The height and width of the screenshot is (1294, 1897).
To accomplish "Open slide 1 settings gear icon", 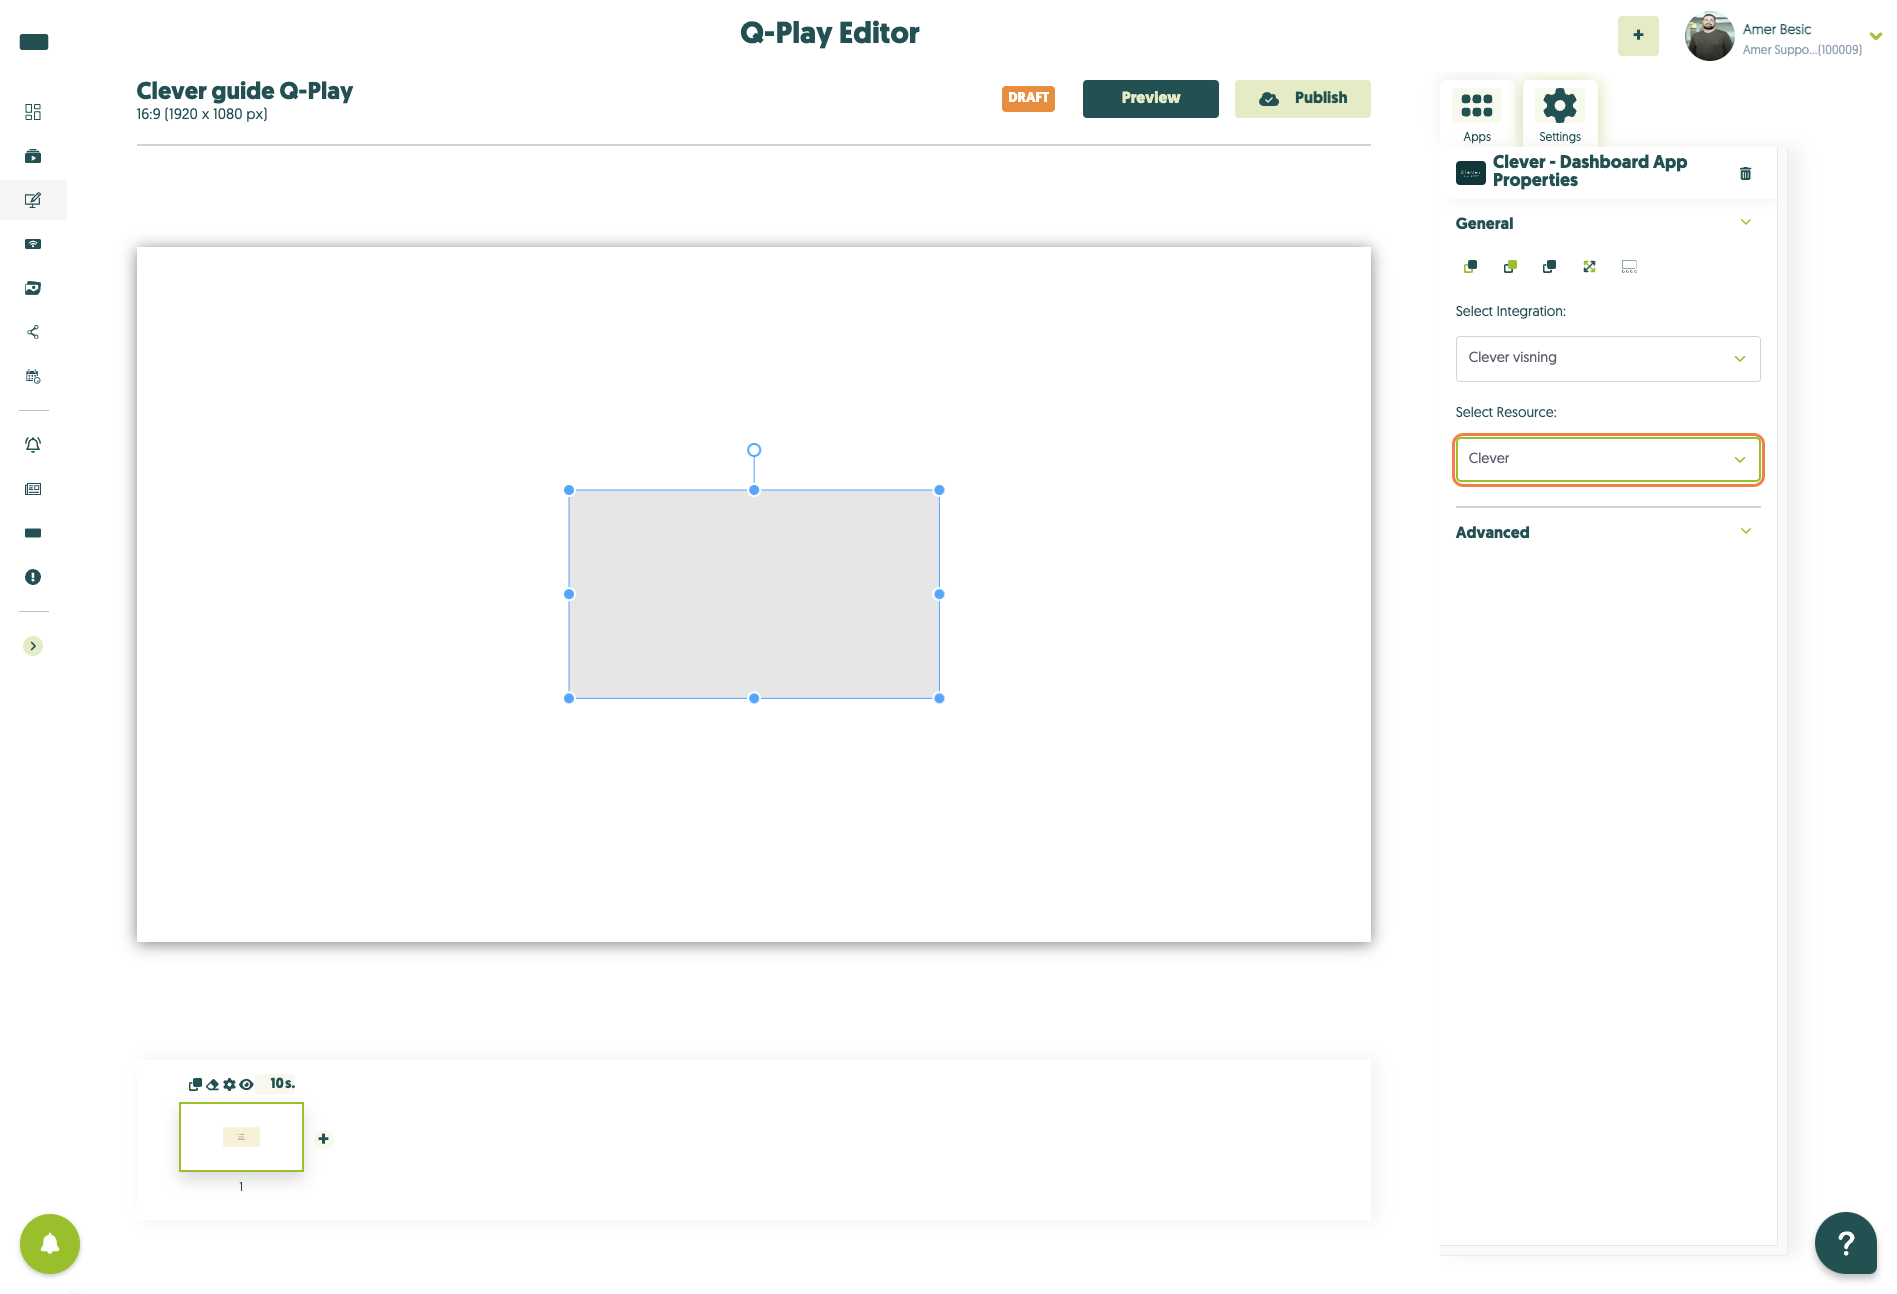I will (x=229, y=1084).
